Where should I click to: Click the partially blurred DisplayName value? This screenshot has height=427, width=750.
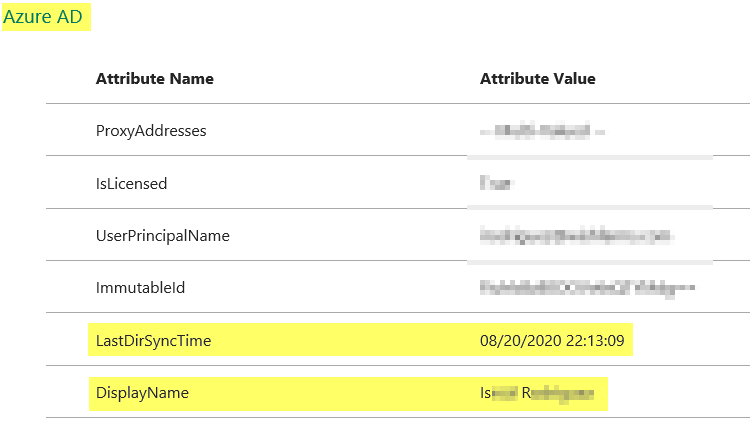click(x=537, y=394)
